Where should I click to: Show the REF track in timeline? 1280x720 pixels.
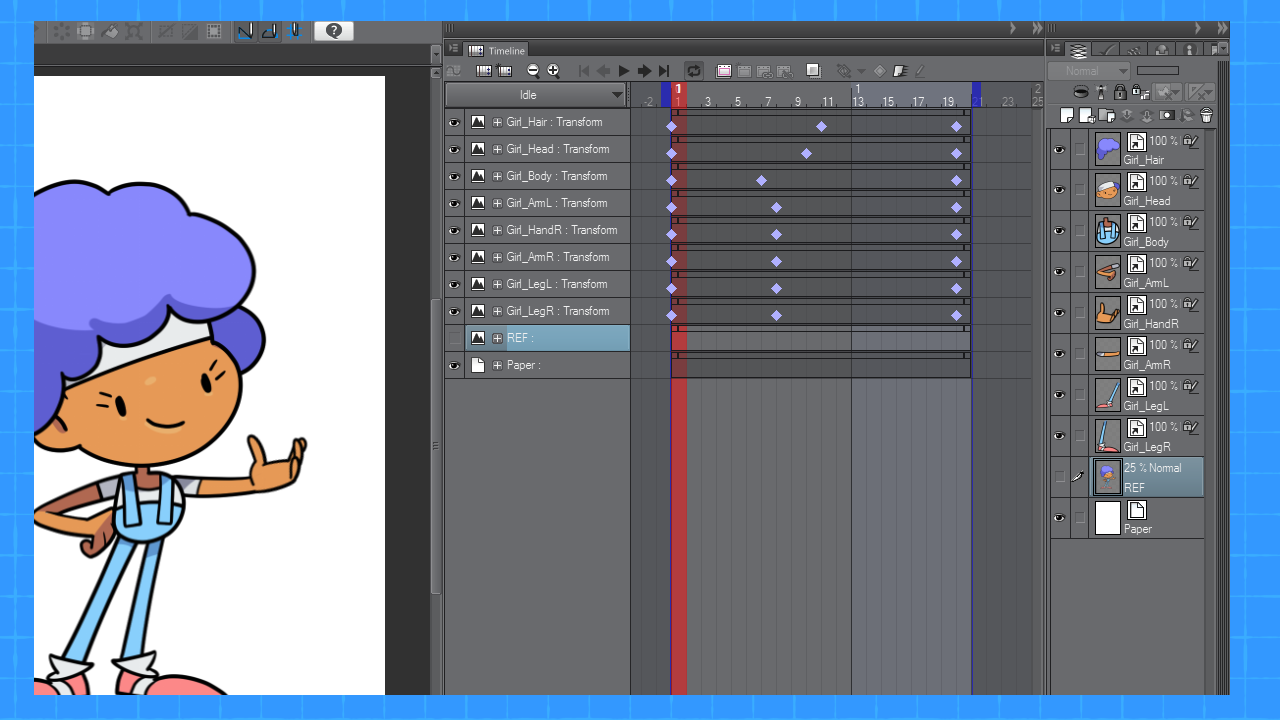coord(455,338)
